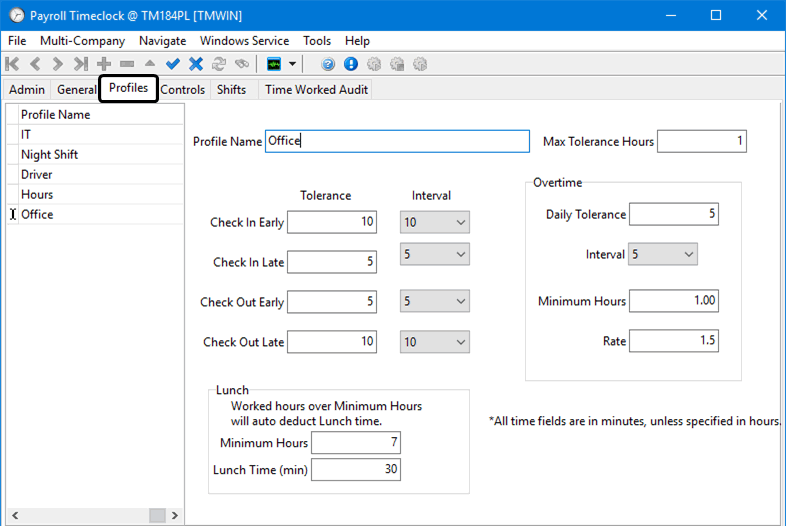Screen dimensions: 786x526
Task: Open help via blue question mark icon
Action: (328, 64)
